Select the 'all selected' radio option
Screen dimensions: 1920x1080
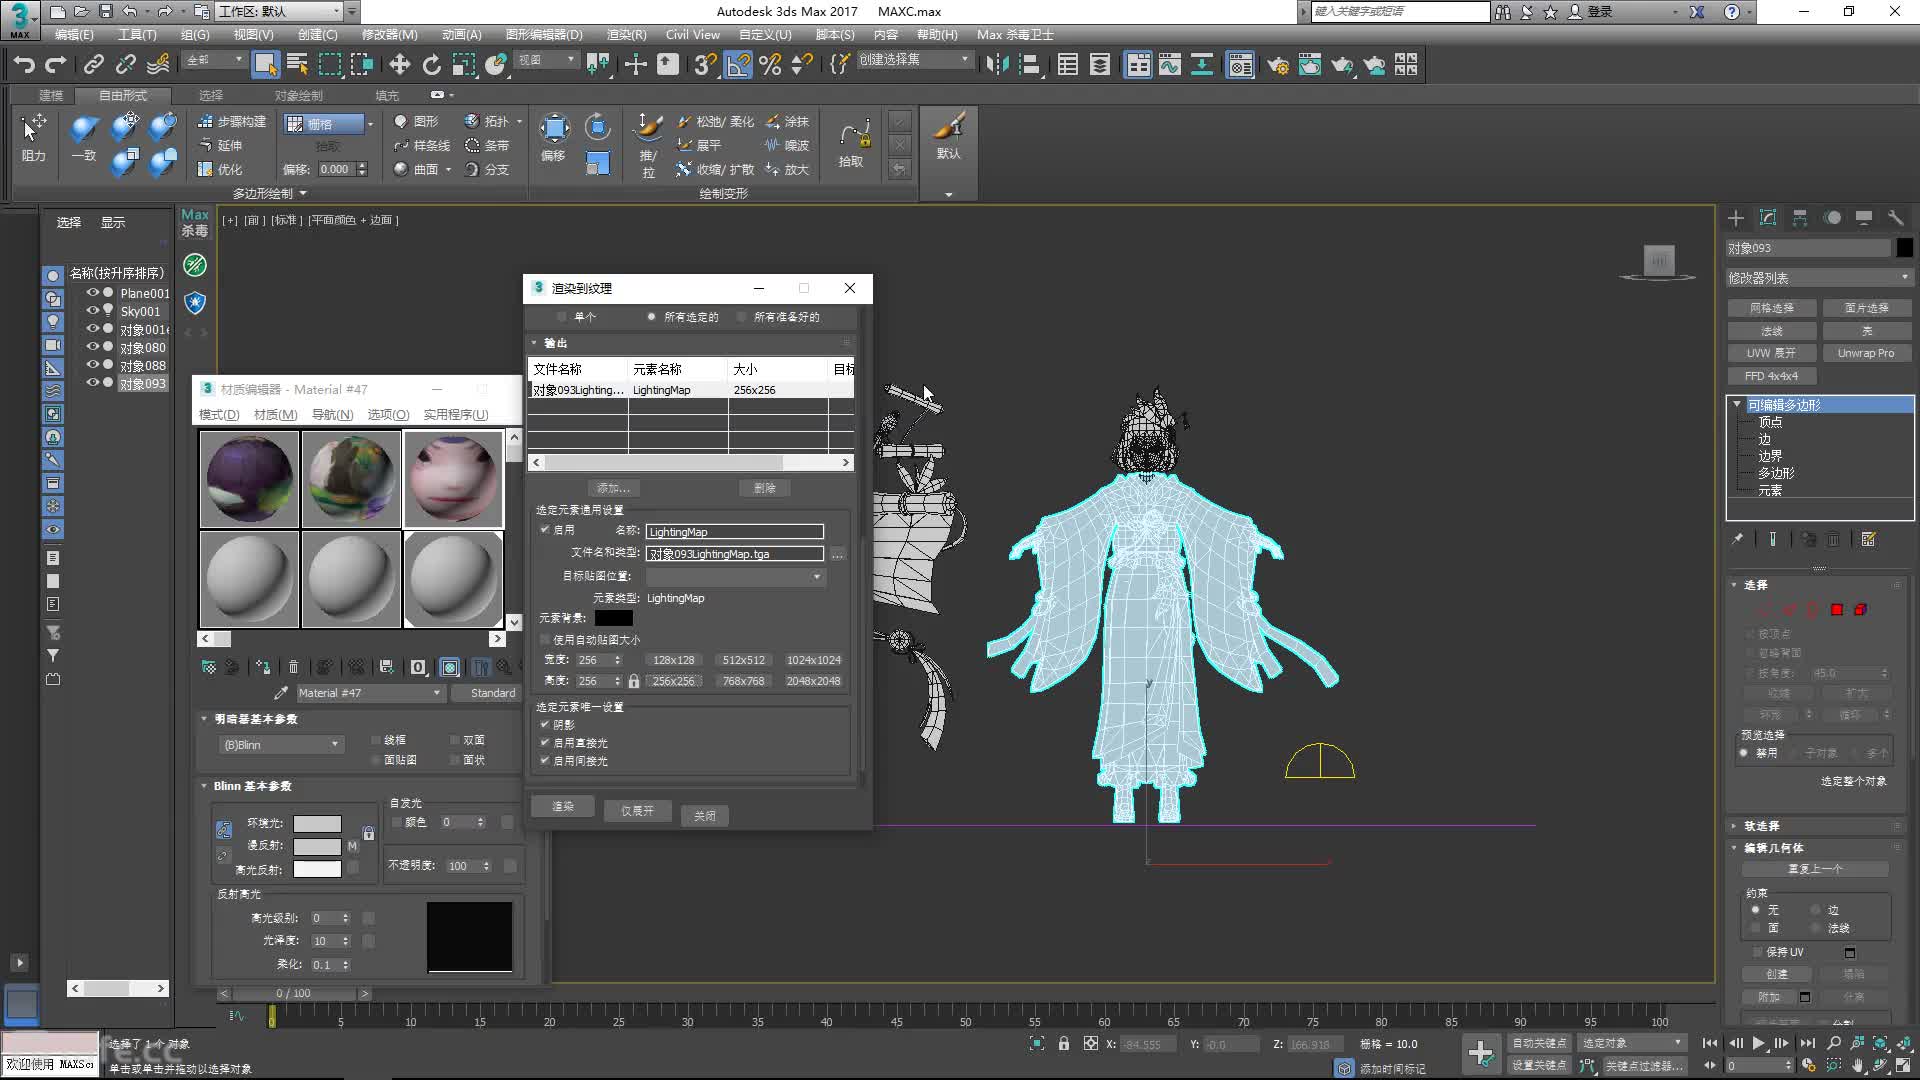(652, 317)
